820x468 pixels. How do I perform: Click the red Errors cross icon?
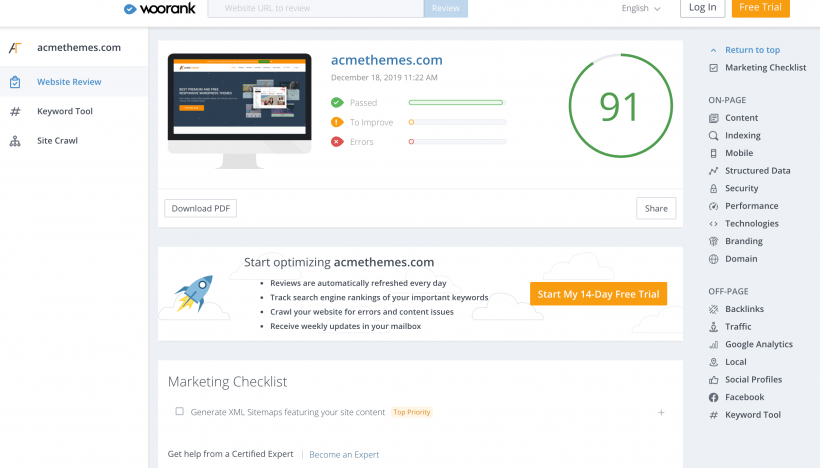pyautogui.click(x=337, y=142)
